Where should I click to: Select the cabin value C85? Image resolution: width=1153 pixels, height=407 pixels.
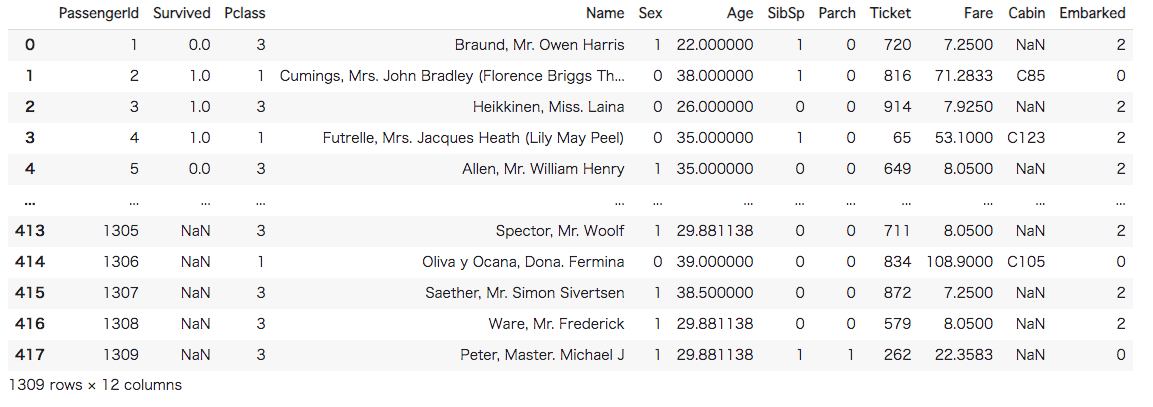click(1029, 76)
